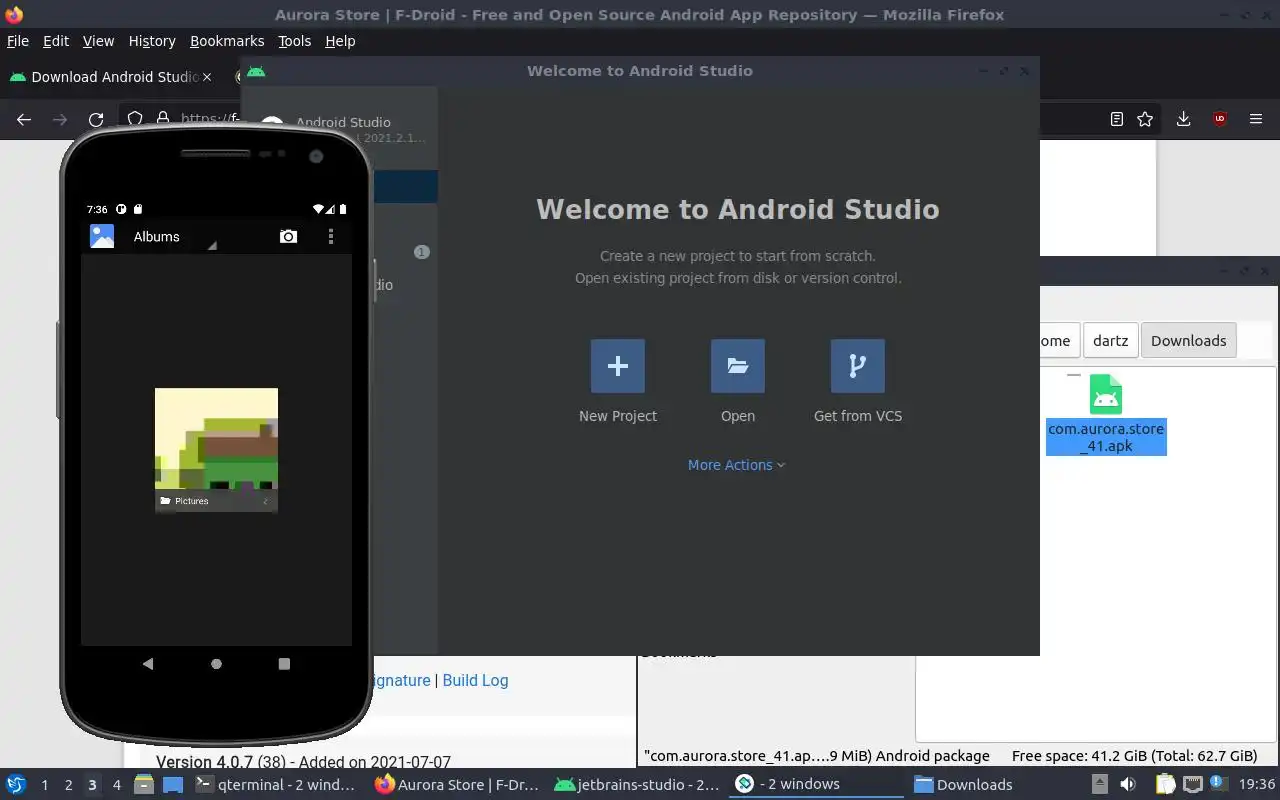The width and height of the screenshot is (1280, 800).
Task: Click the file manager launcher icon in taskbar
Action: pos(143,785)
